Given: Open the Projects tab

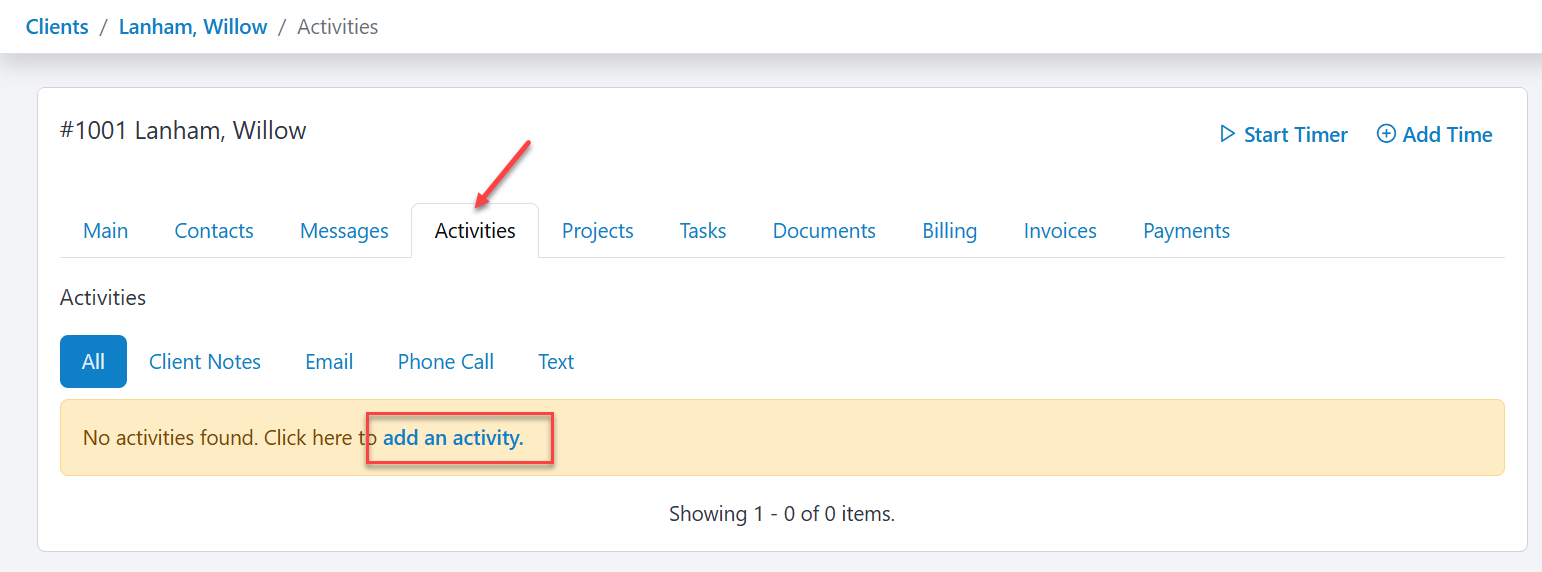Looking at the screenshot, I should pyautogui.click(x=598, y=231).
